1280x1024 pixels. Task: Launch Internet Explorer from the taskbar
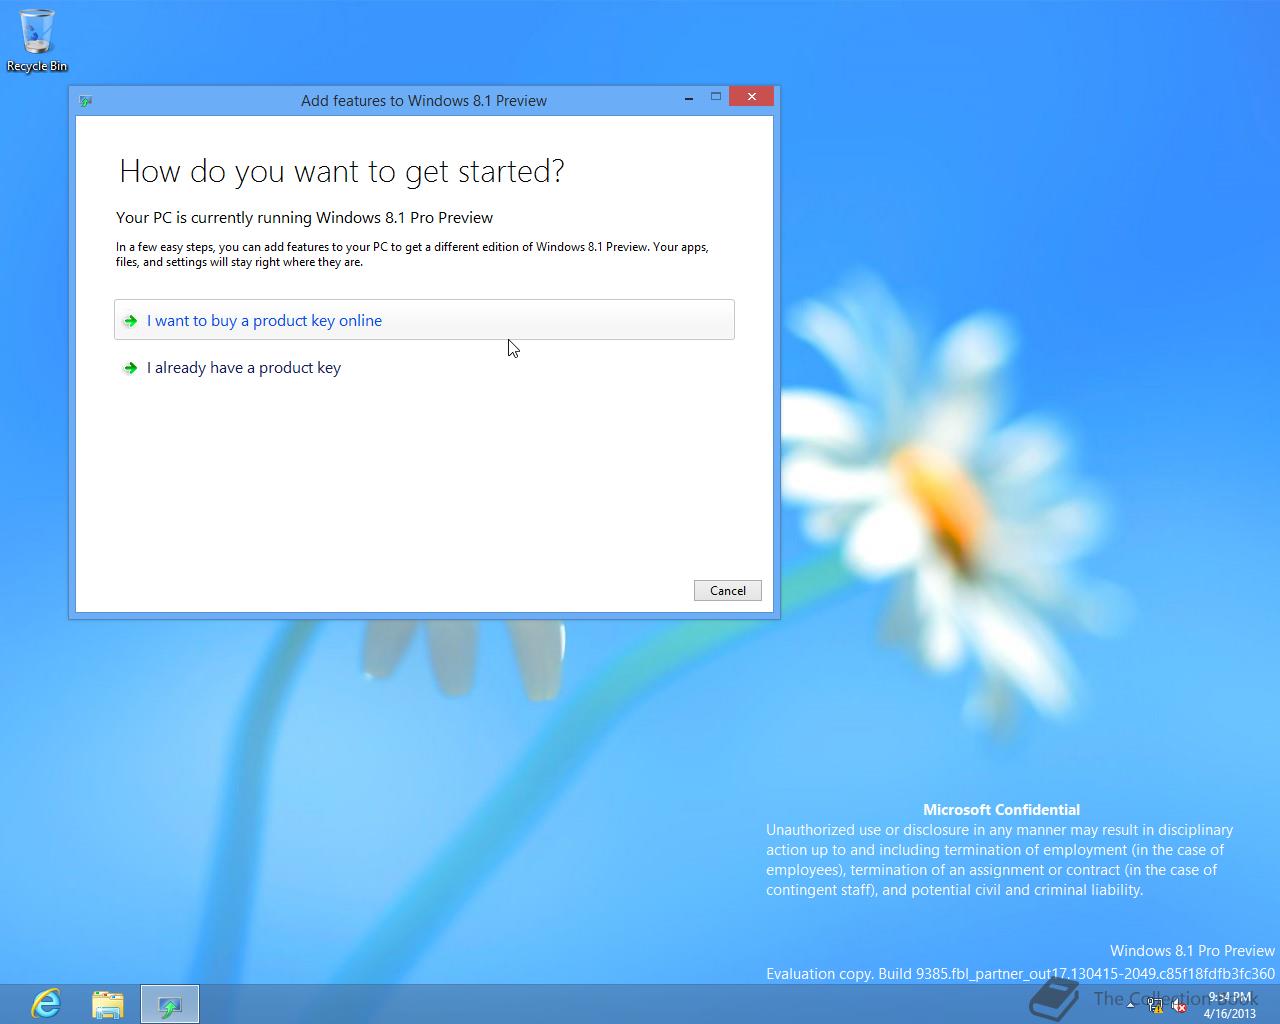pyautogui.click(x=46, y=1003)
